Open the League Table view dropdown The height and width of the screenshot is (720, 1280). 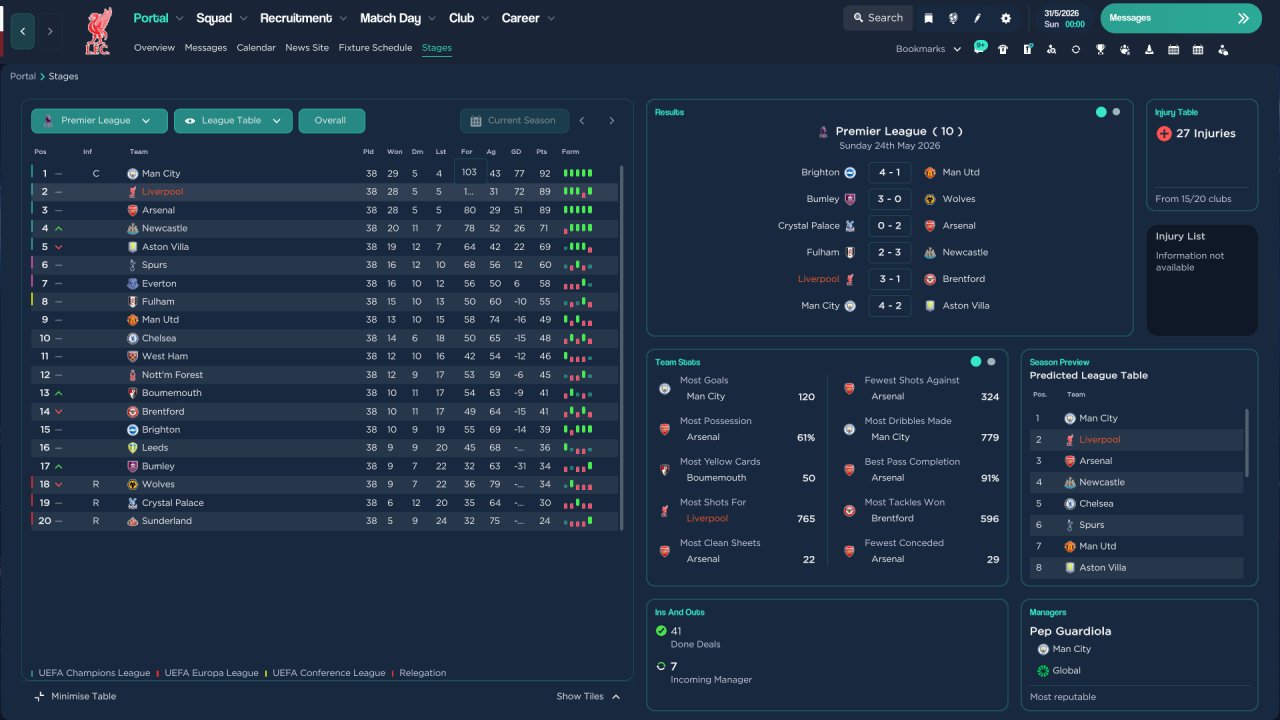point(233,121)
